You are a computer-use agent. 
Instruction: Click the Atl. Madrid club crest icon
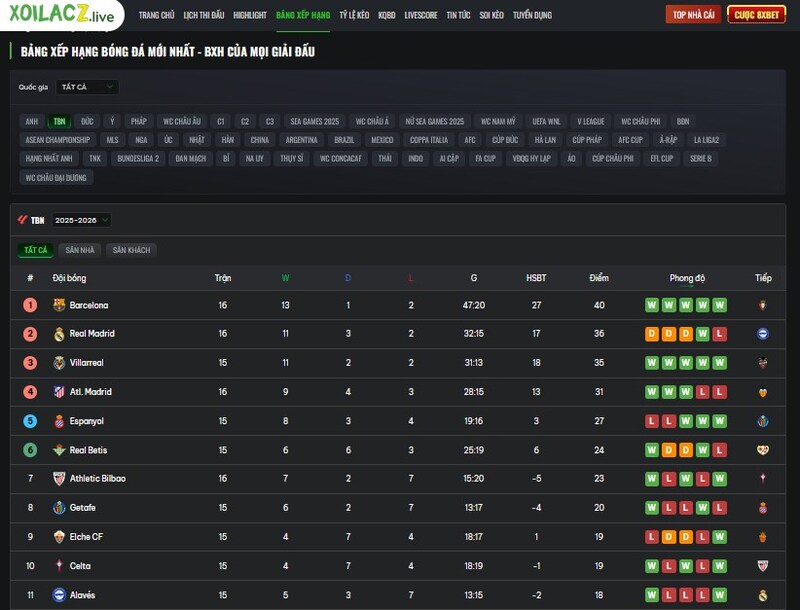pos(59,392)
